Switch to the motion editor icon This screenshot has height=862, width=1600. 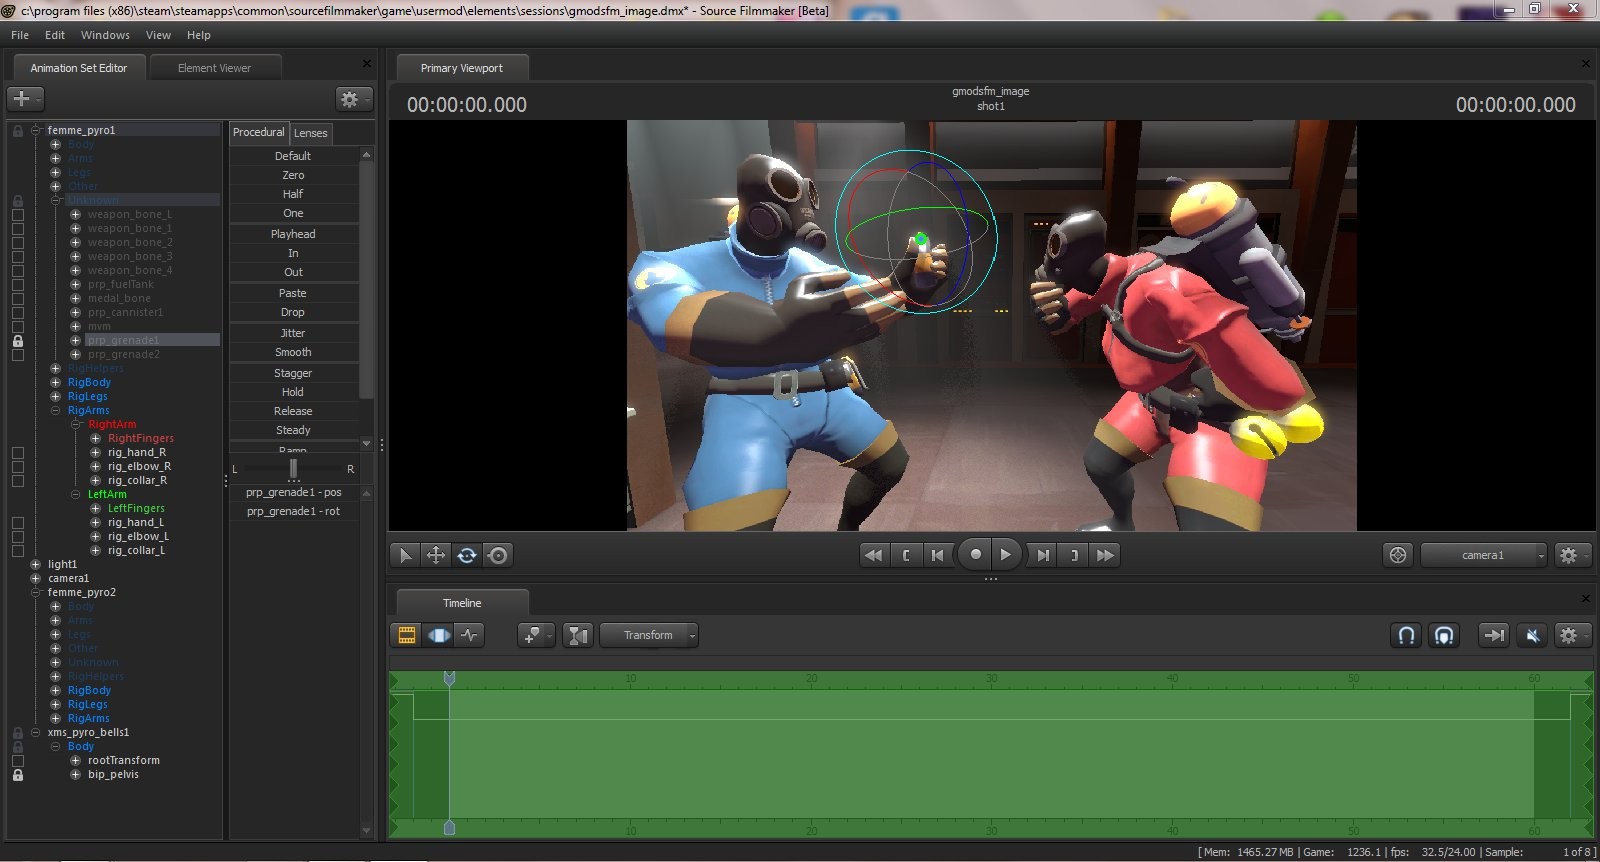439,635
